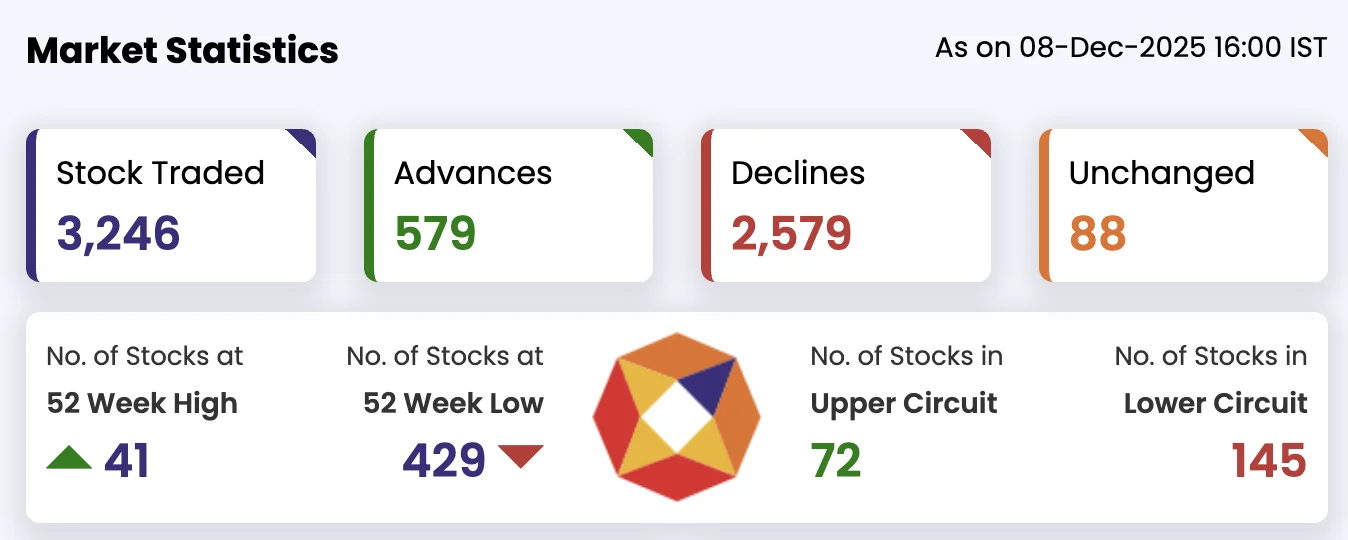This screenshot has width=1348, height=540.
Task: Open the Declines card label
Action: [x=799, y=173]
